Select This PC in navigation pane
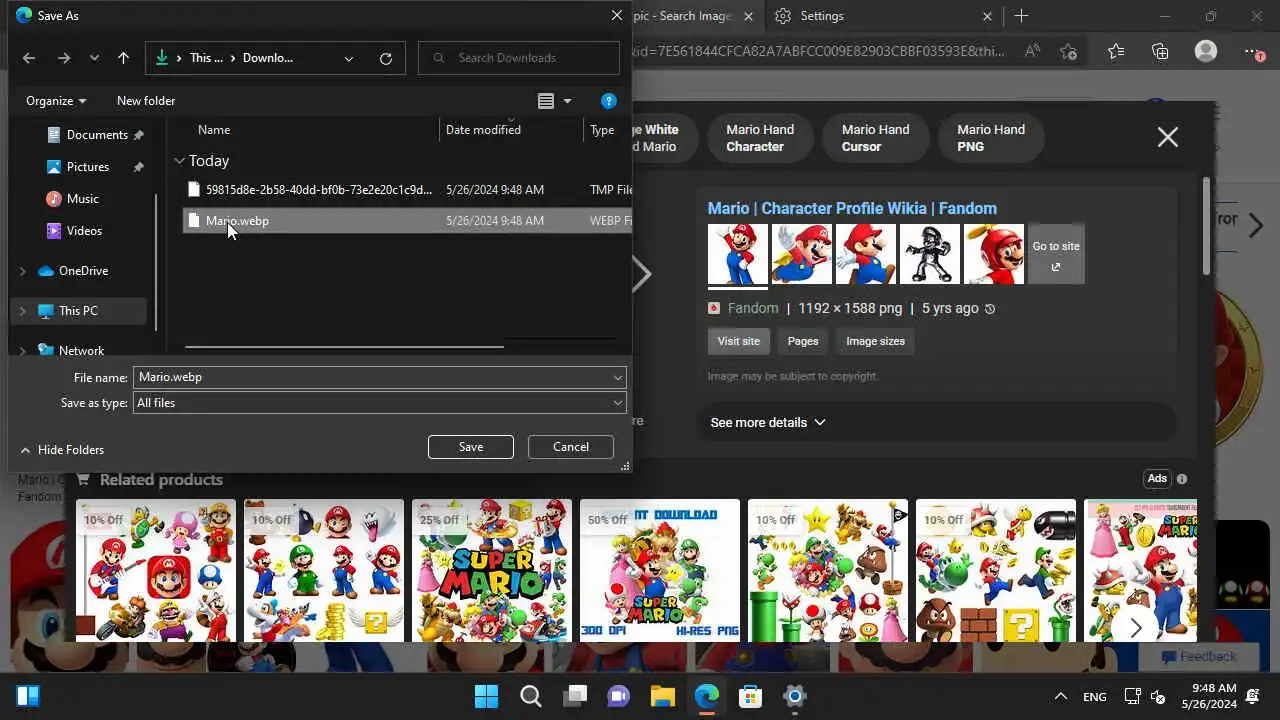The height and width of the screenshot is (720, 1280). click(78, 311)
